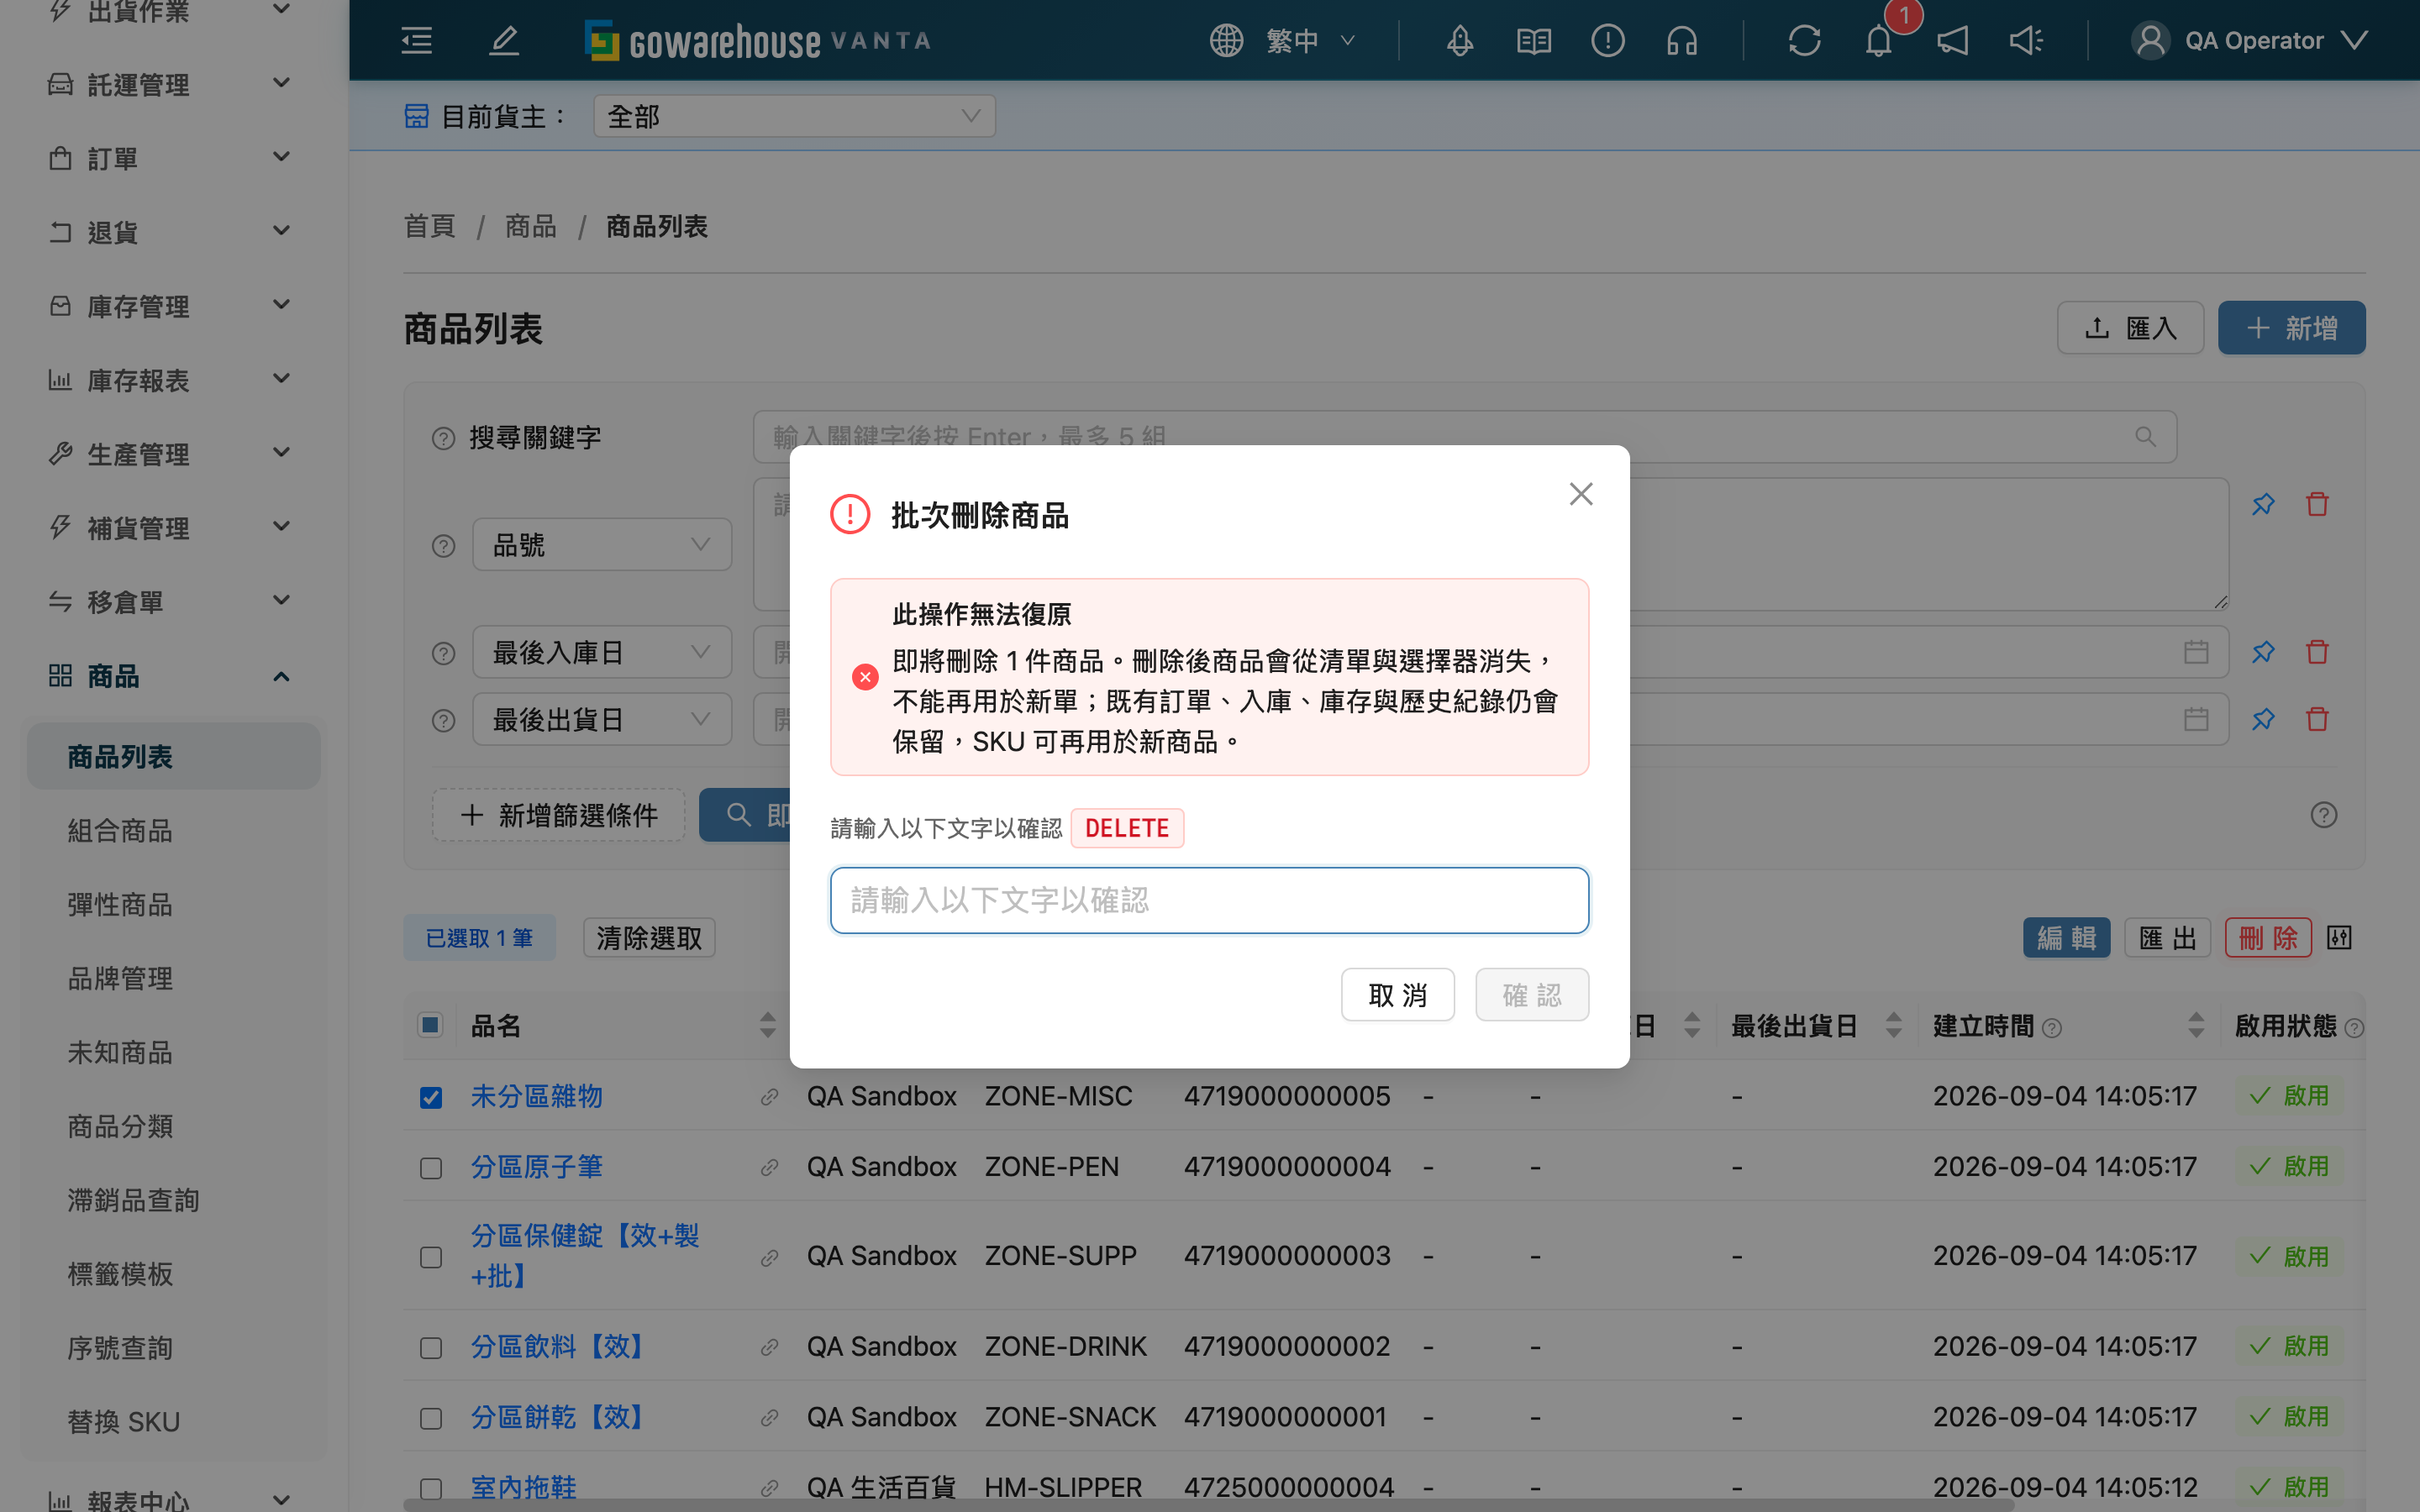
Task: Pin the 最後出貨日 filter row
Action: 2263,719
